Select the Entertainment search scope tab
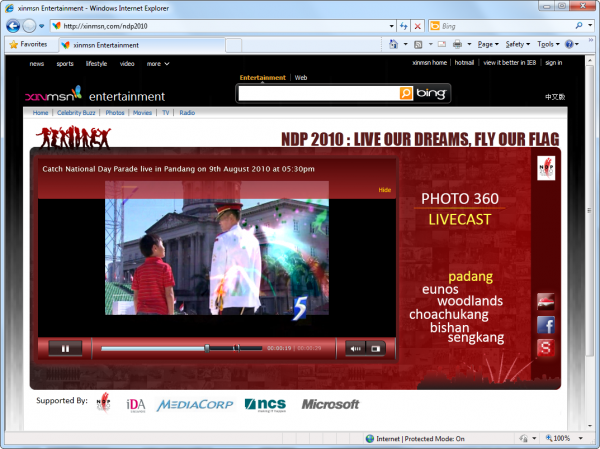600x449 pixels. [262, 77]
